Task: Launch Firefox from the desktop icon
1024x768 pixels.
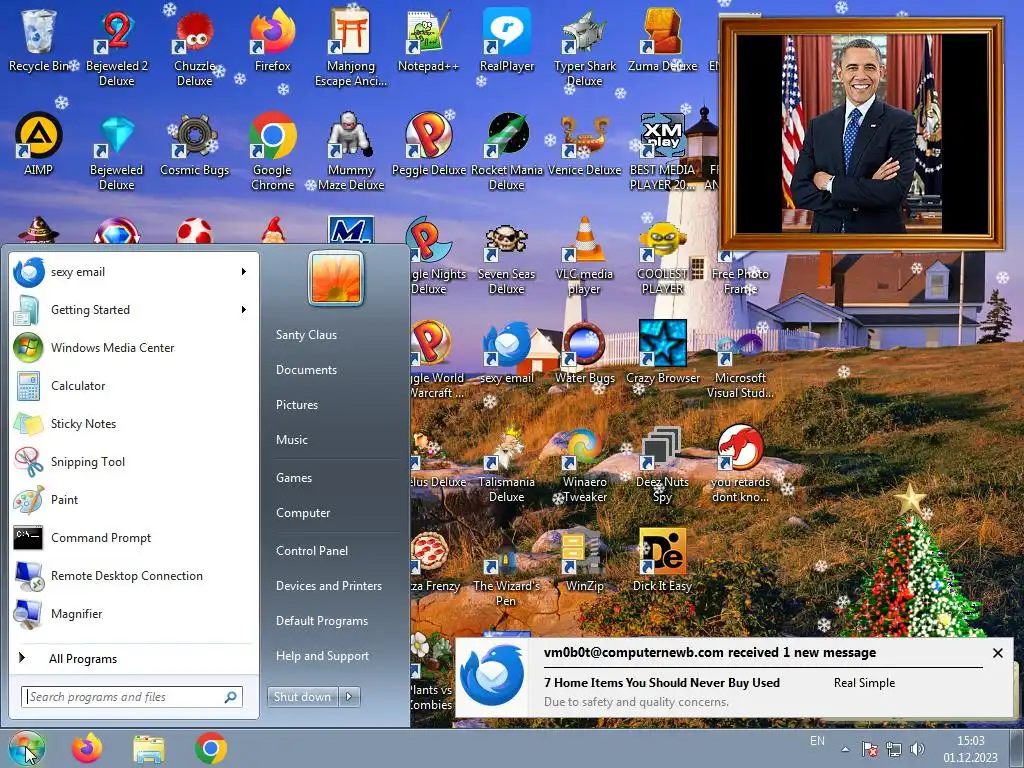Action: [272, 40]
